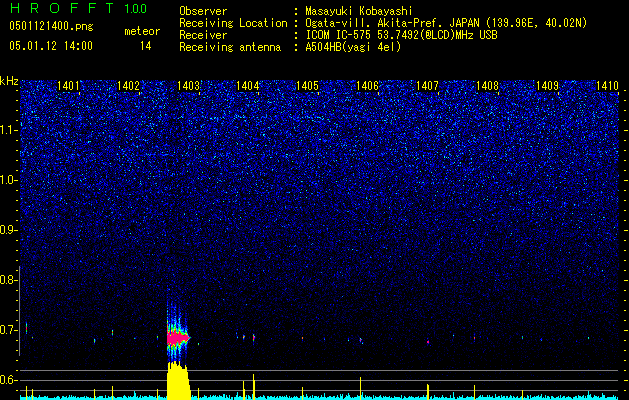Viewport: 629px width, 400px height.
Task: Click the kHz axis unit label
Action: click(9, 81)
